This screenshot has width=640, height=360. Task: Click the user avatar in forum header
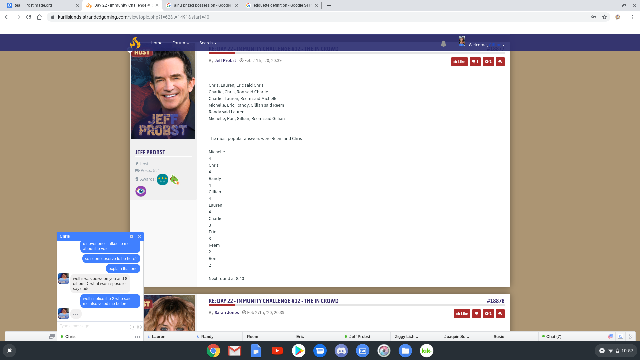click(462, 41)
